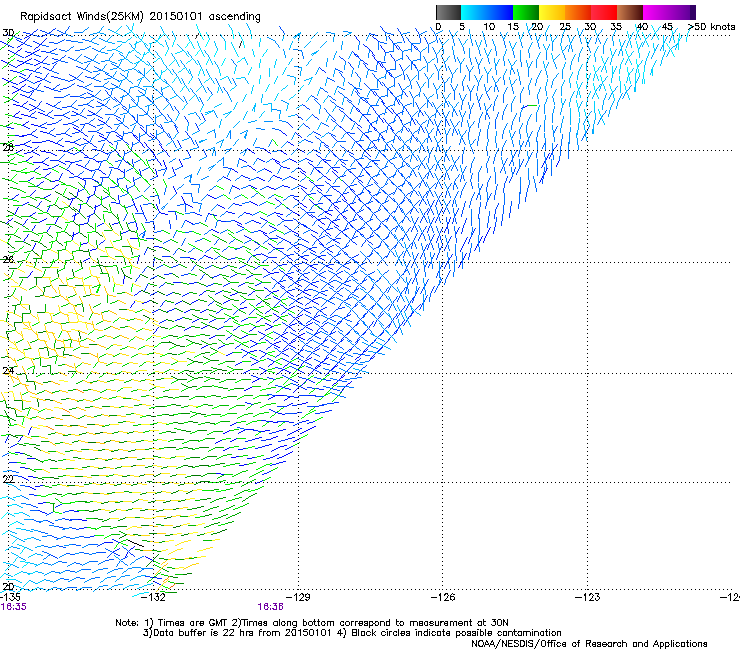740x650 pixels.
Task: Click the orange 25-30 knots color band
Action: pyautogui.click(x=578, y=12)
